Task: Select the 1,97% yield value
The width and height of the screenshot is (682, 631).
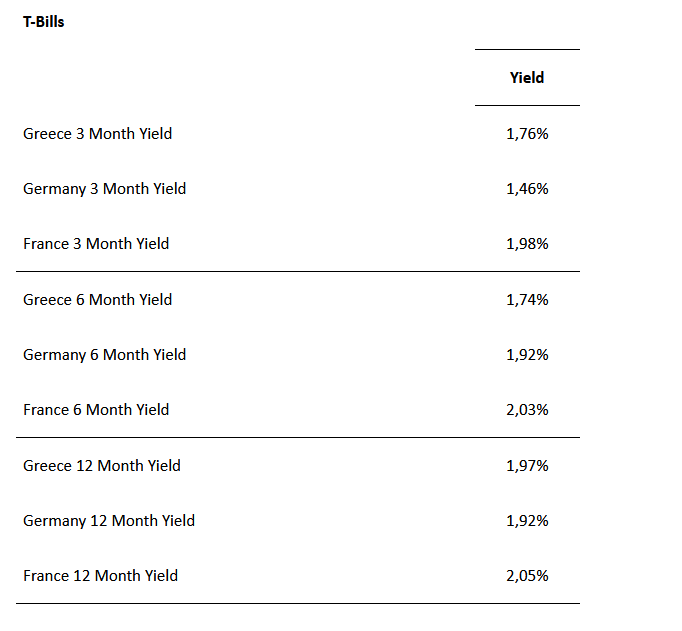Action: click(x=527, y=465)
